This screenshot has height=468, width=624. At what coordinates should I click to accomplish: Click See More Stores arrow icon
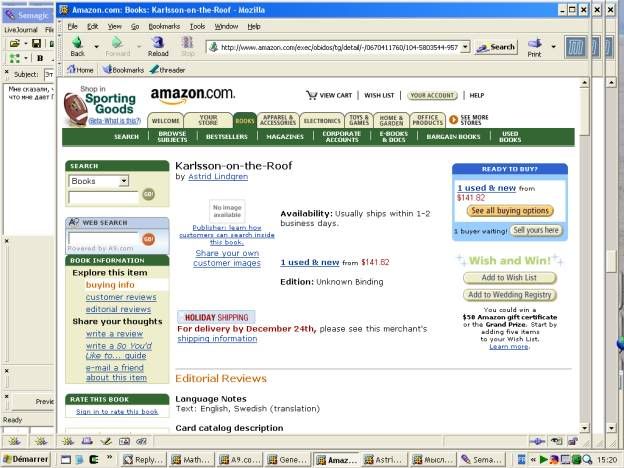(453, 120)
